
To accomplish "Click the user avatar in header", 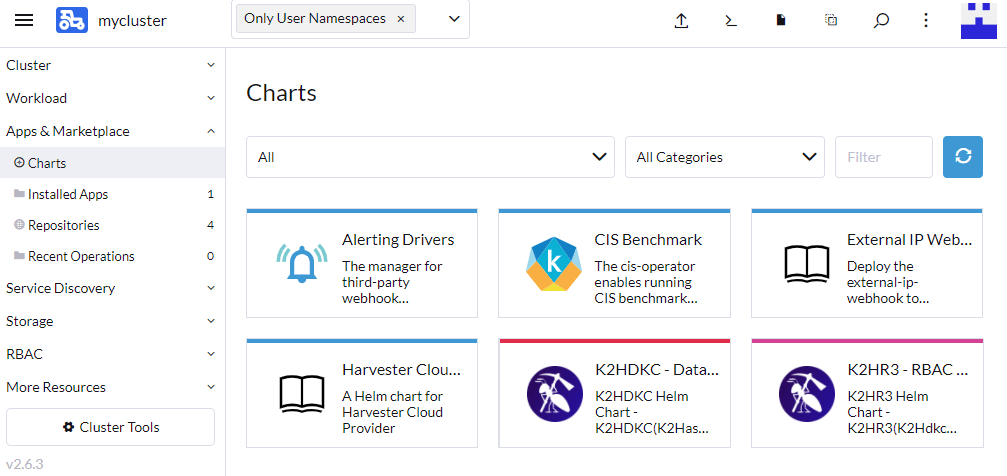I will [x=979, y=20].
